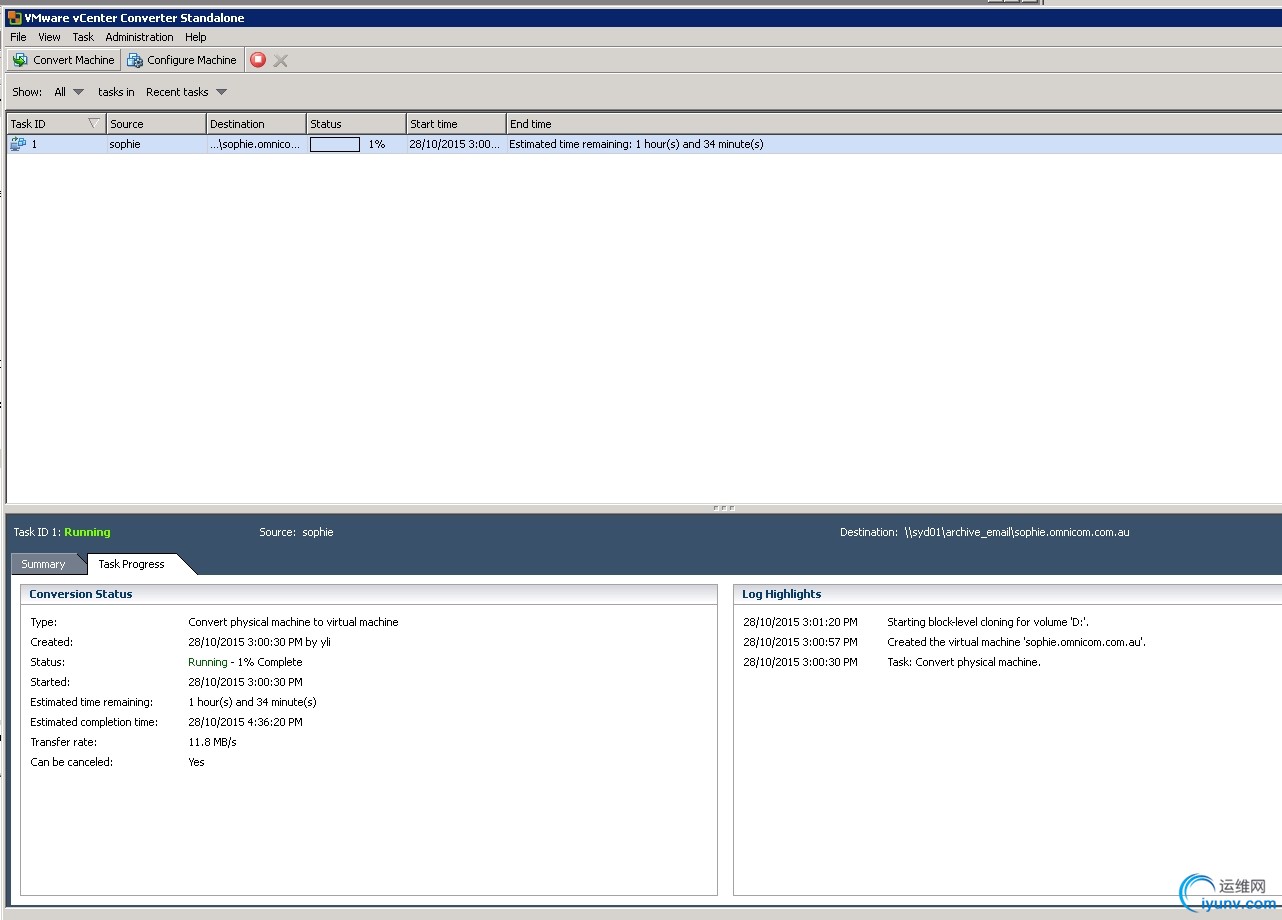Click the 'Yes' value for Can be canceled
The image size is (1282, 920).
click(x=196, y=762)
